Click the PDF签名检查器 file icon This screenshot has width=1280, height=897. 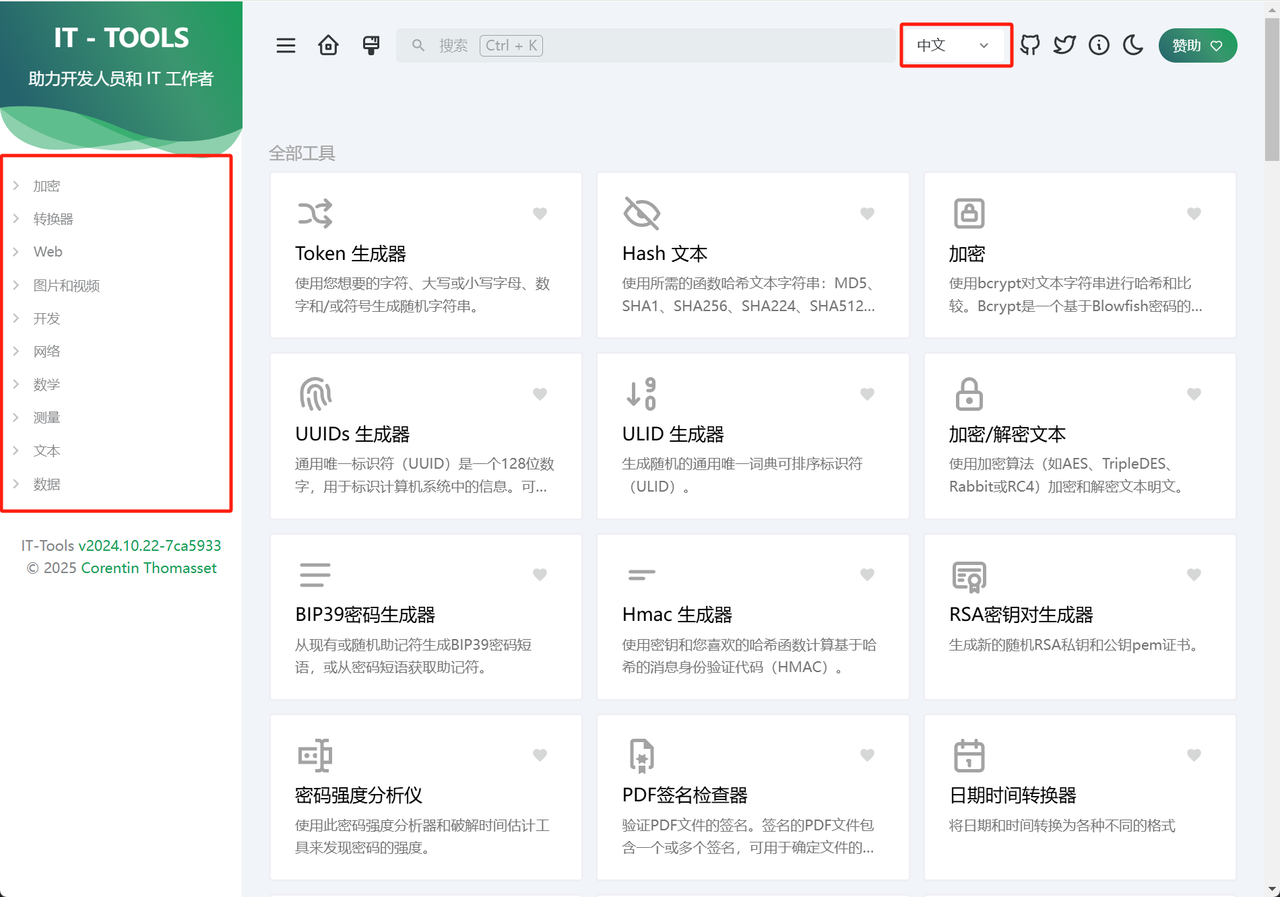tap(641, 755)
